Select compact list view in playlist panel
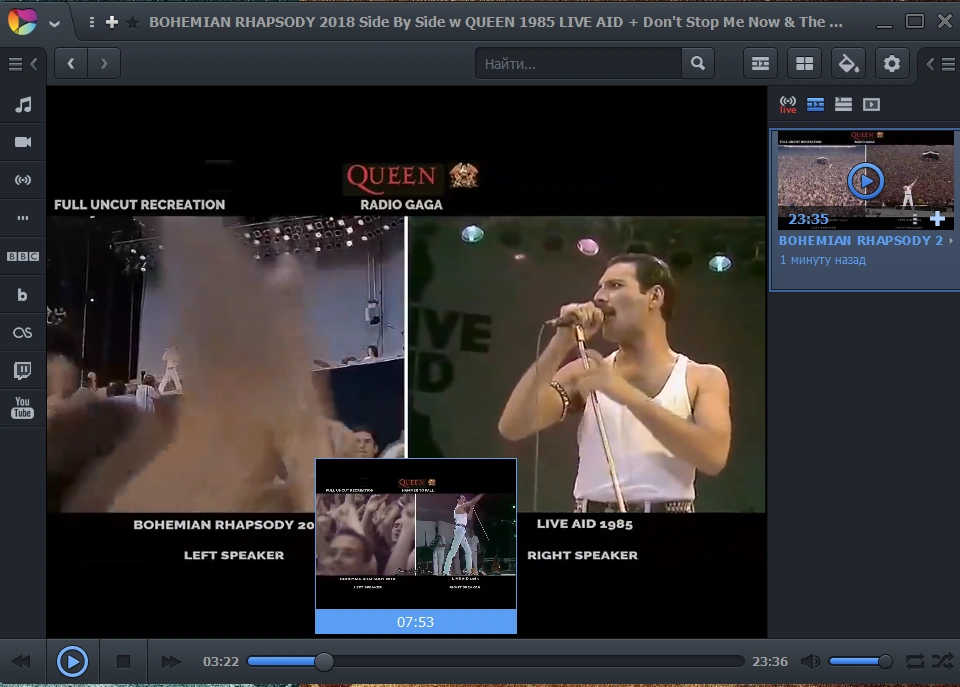Viewport: 960px width, 687px height. 843,105
